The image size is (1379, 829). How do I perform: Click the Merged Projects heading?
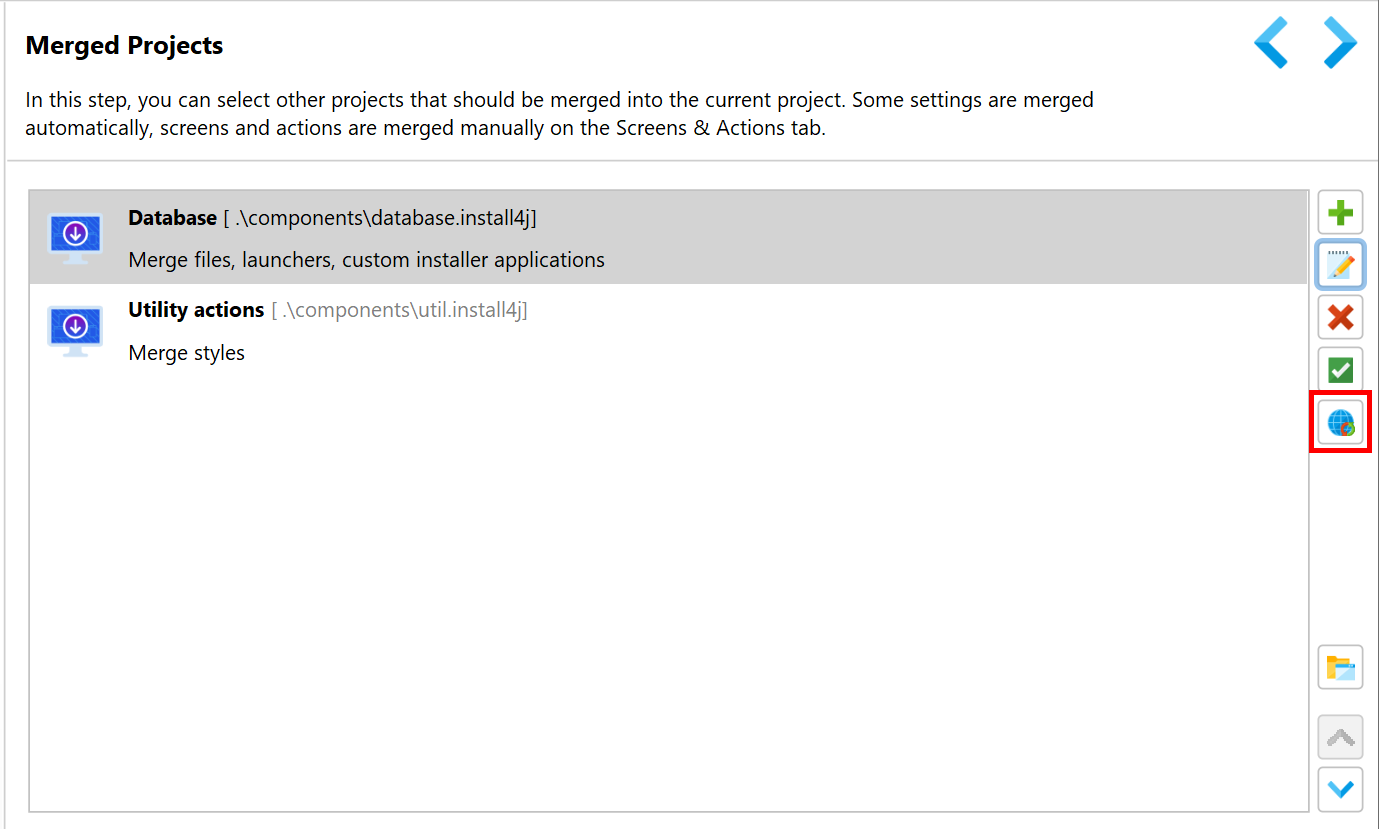point(124,45)
